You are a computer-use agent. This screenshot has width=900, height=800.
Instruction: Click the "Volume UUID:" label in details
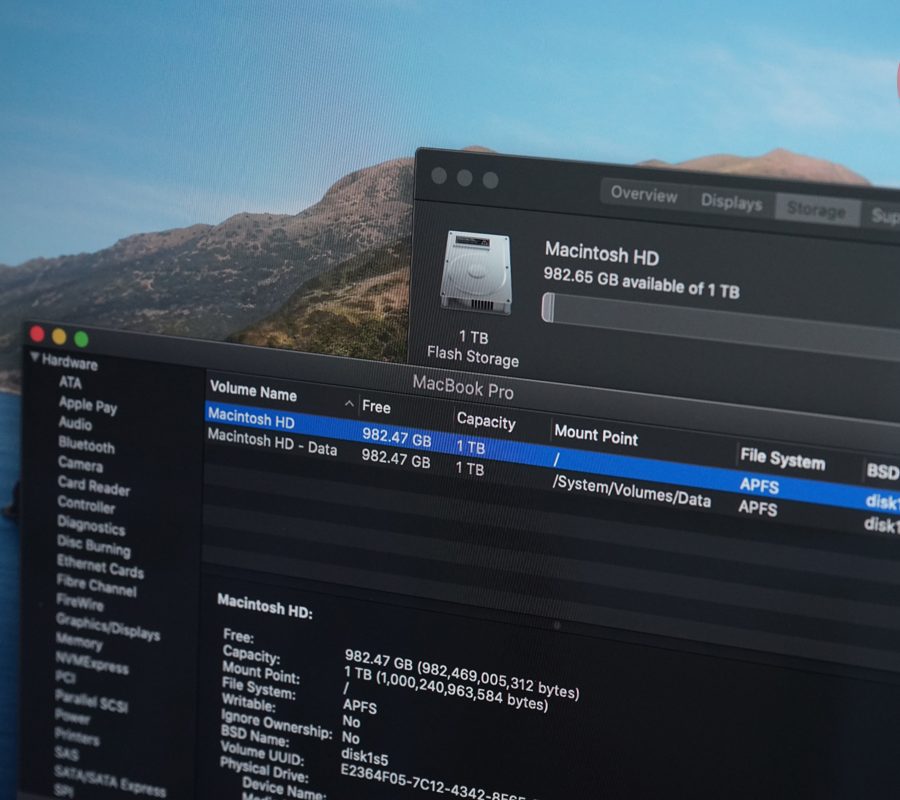click(x=262, y=753)
